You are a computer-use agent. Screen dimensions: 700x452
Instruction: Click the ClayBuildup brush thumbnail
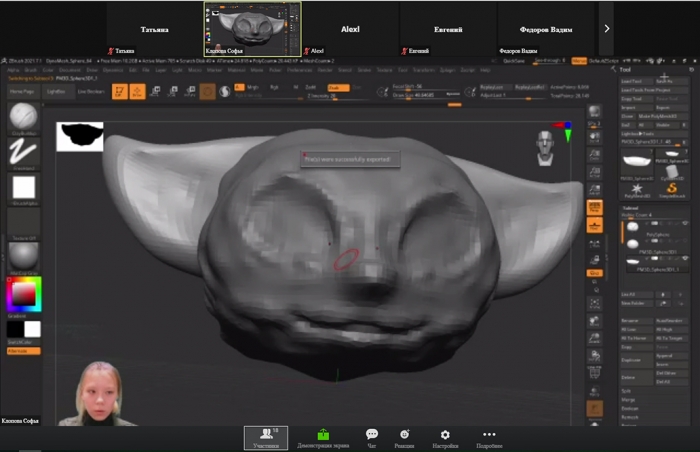[24, 116]
